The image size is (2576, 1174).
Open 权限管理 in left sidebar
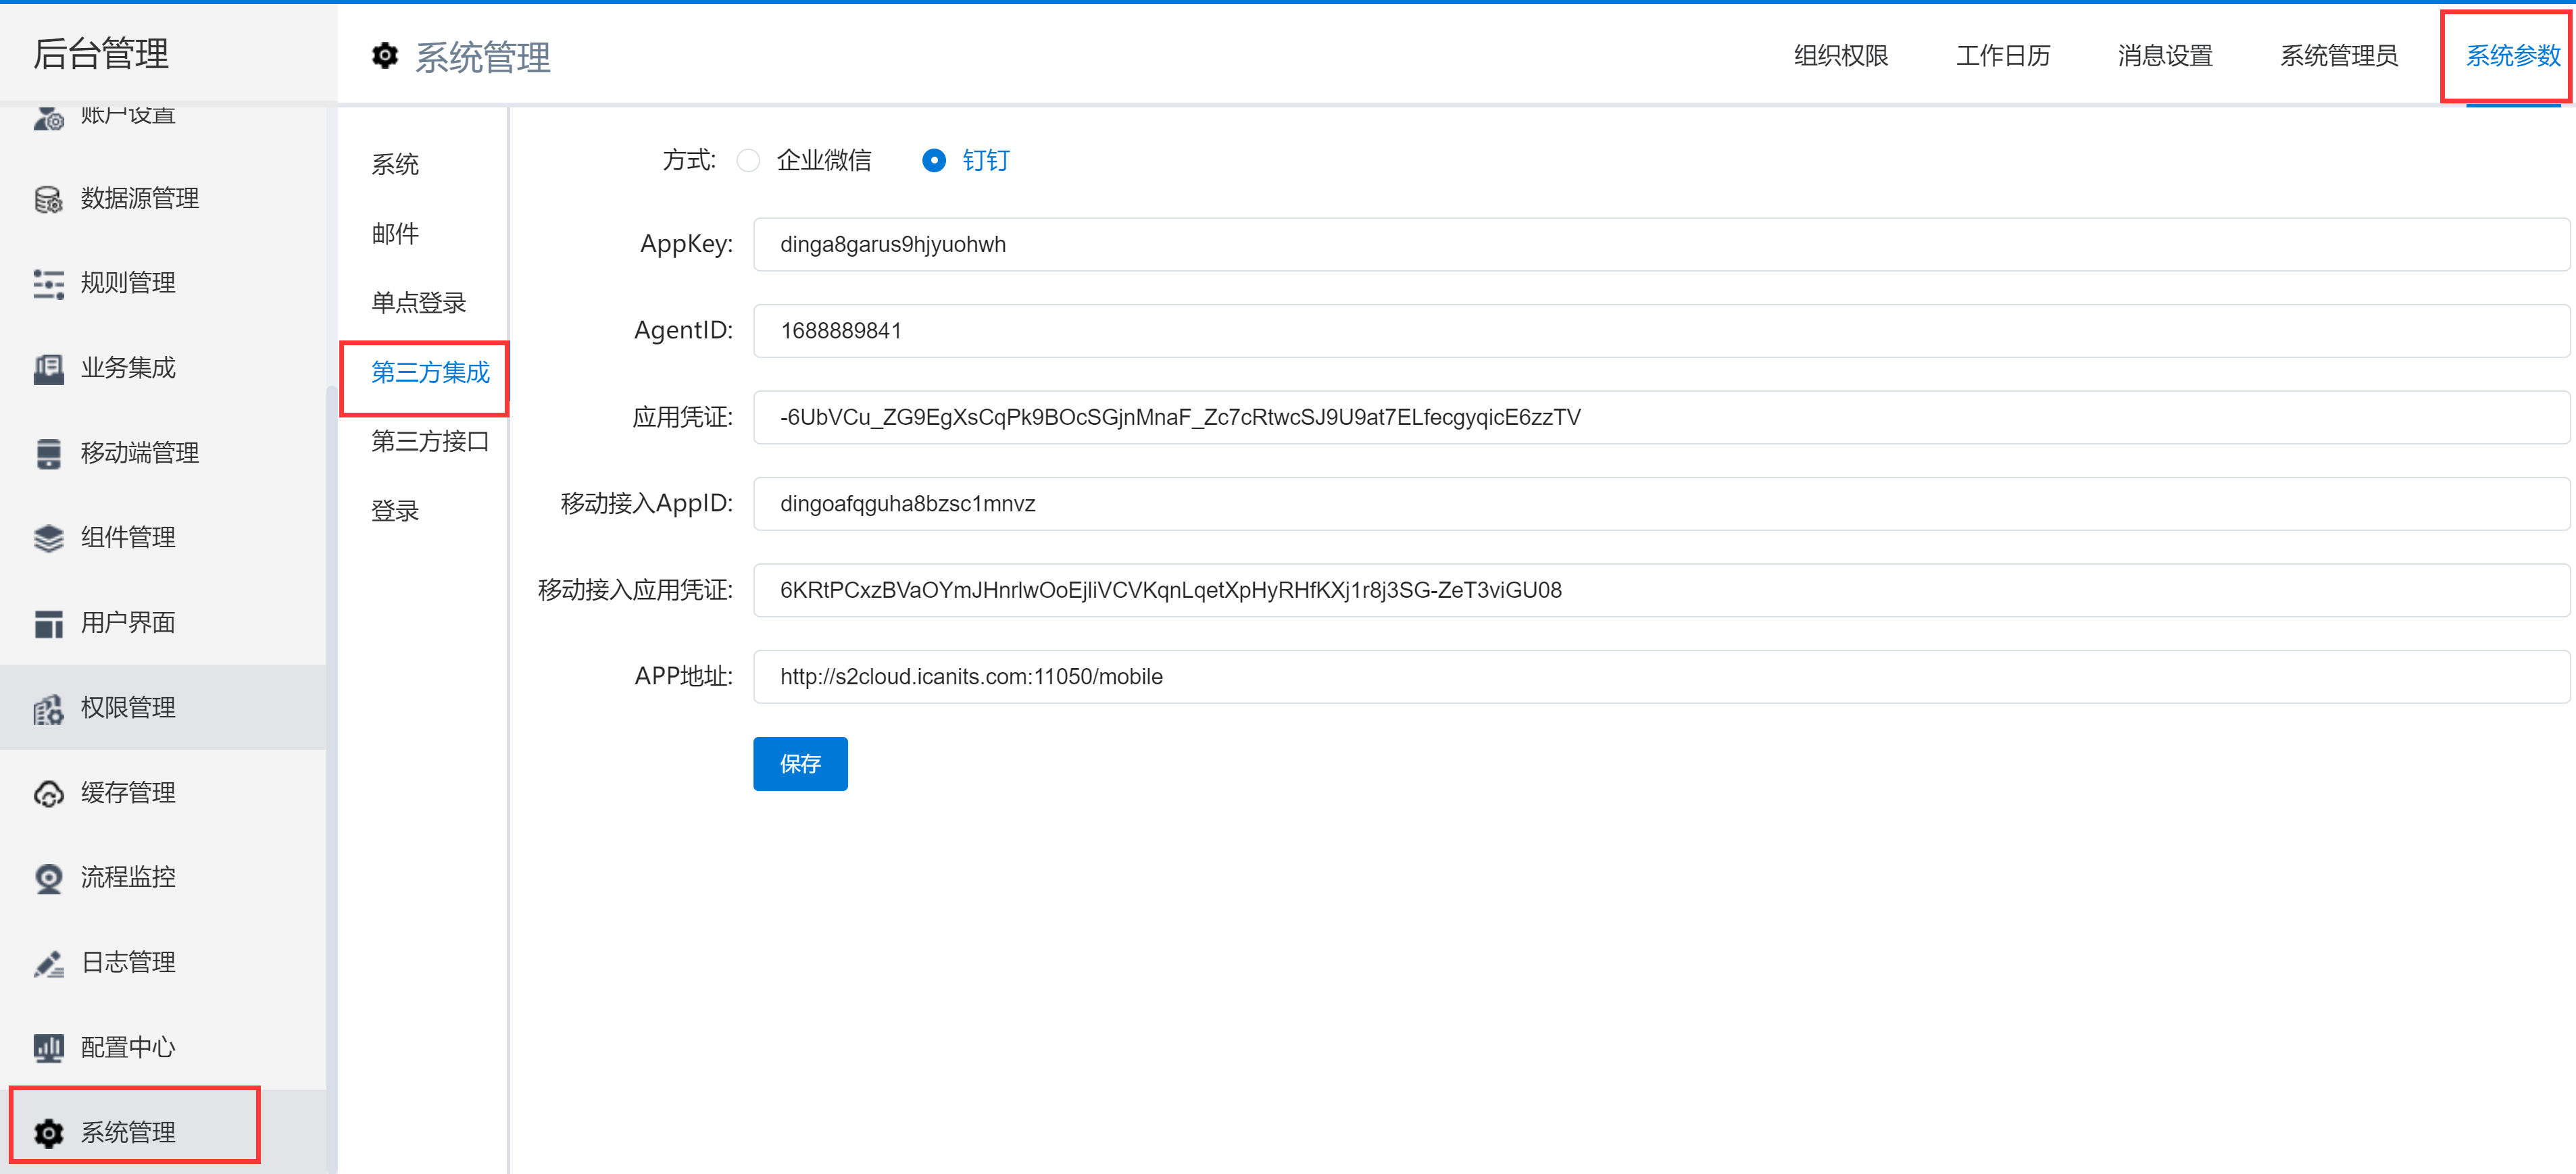[128, 708]
